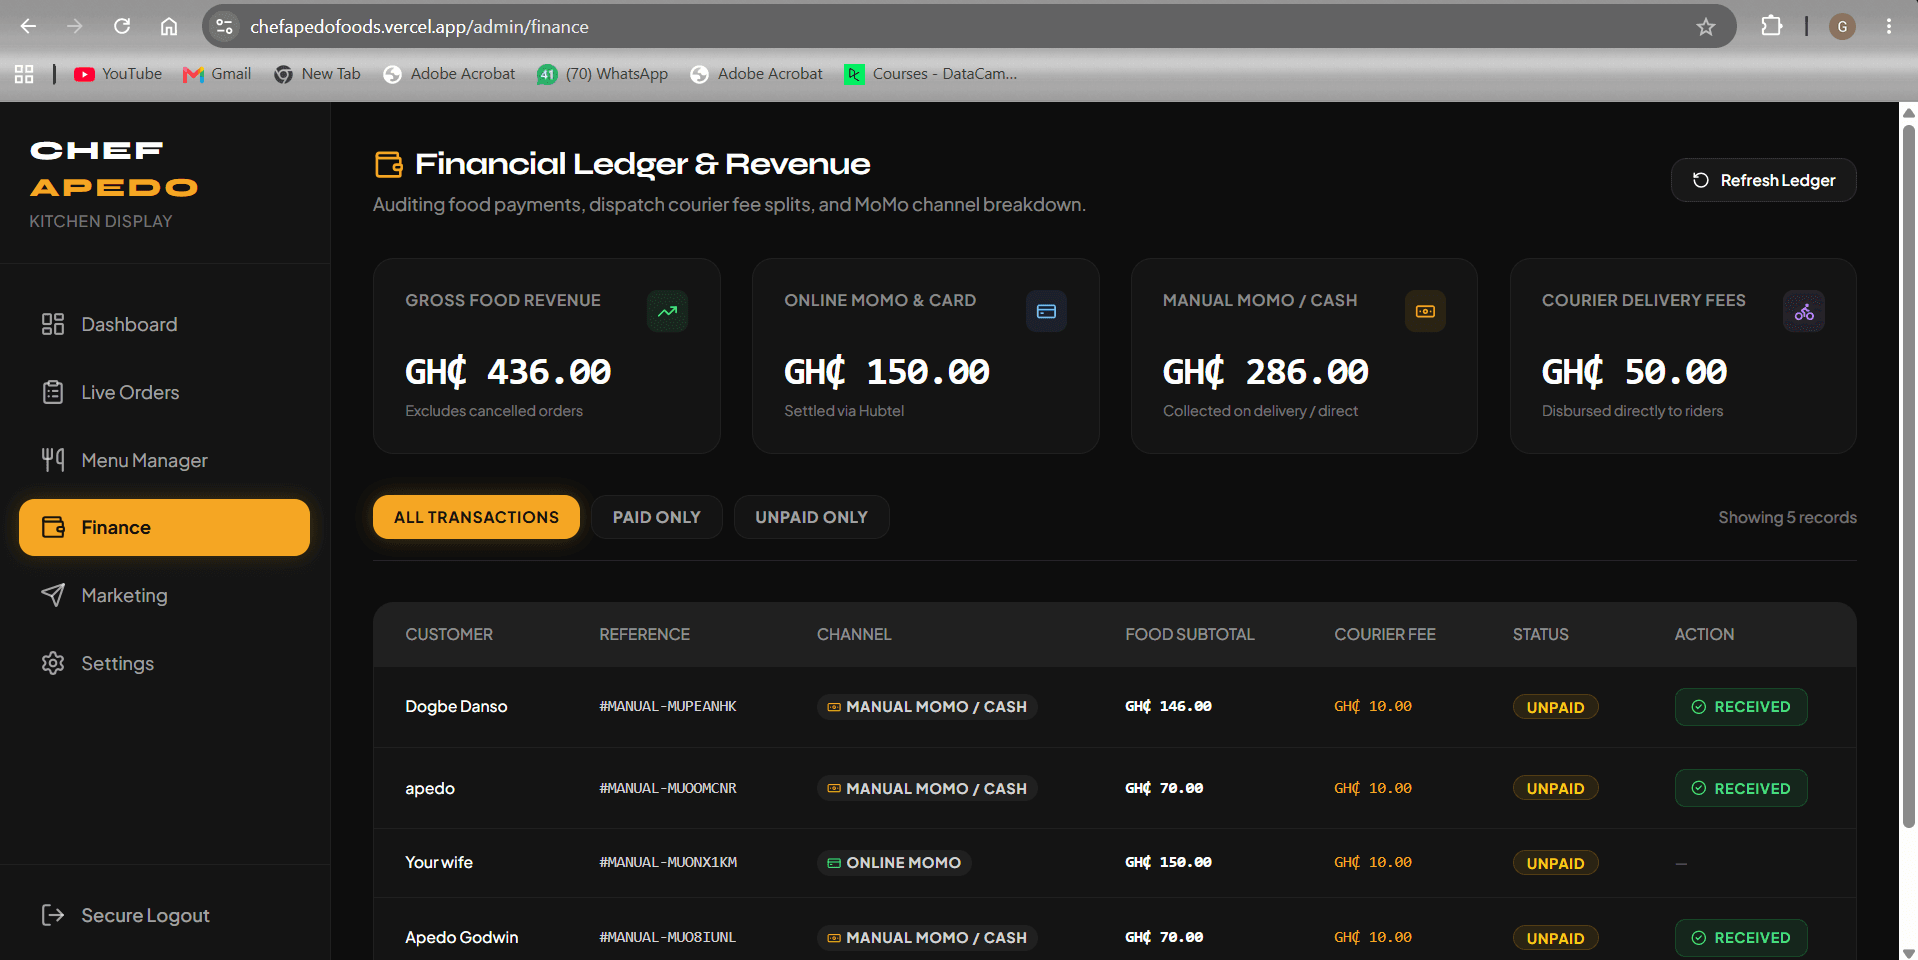Screen dimensions: 1918x960
Task: Select the All Transactions tab
Action: (476, 517)
